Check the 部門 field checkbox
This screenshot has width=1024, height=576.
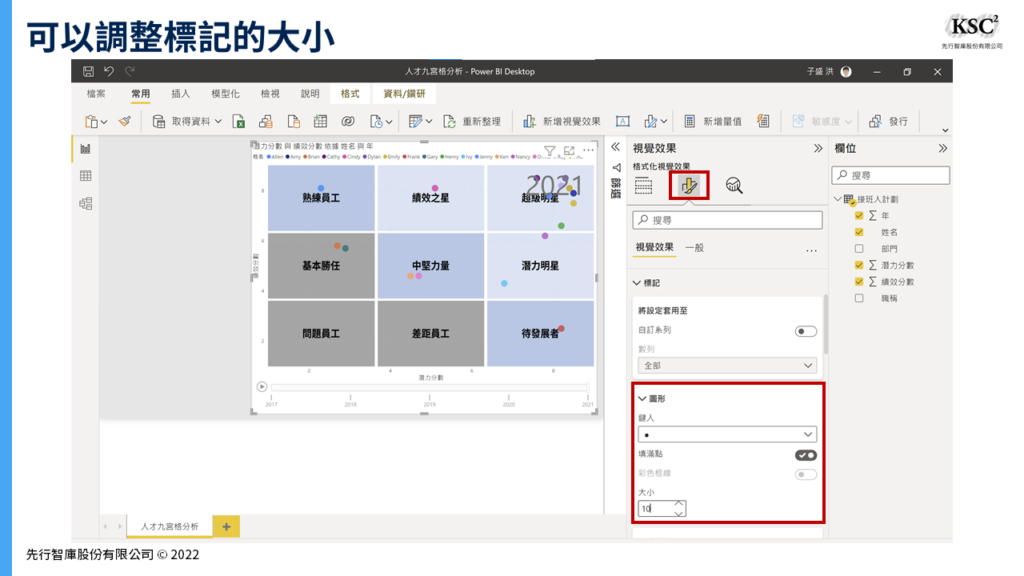coord(859,249)
